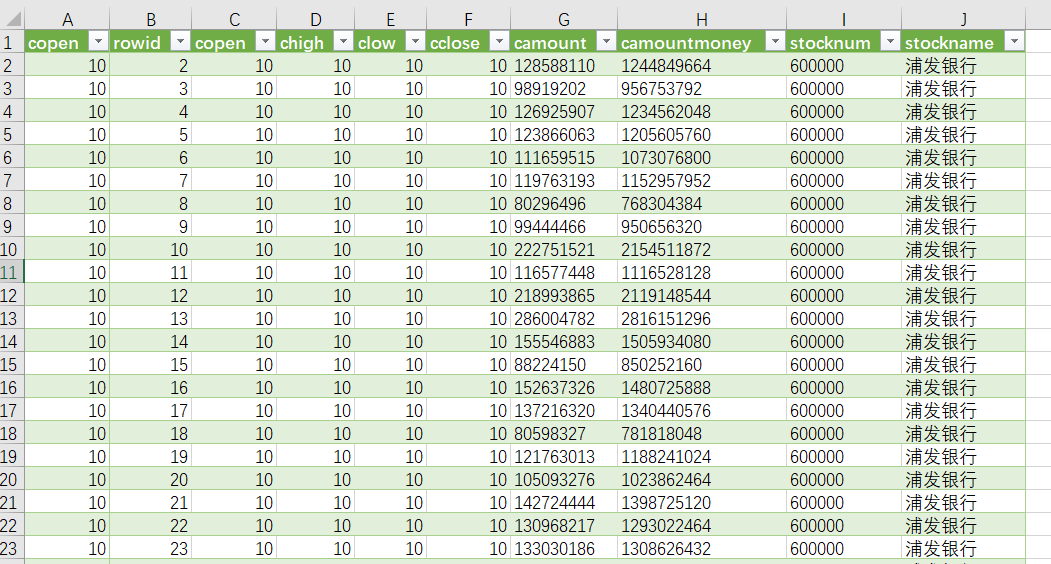The width and height of the screenshot is (1051, 564).
Task: Select row 23 header
Action: 12,549
